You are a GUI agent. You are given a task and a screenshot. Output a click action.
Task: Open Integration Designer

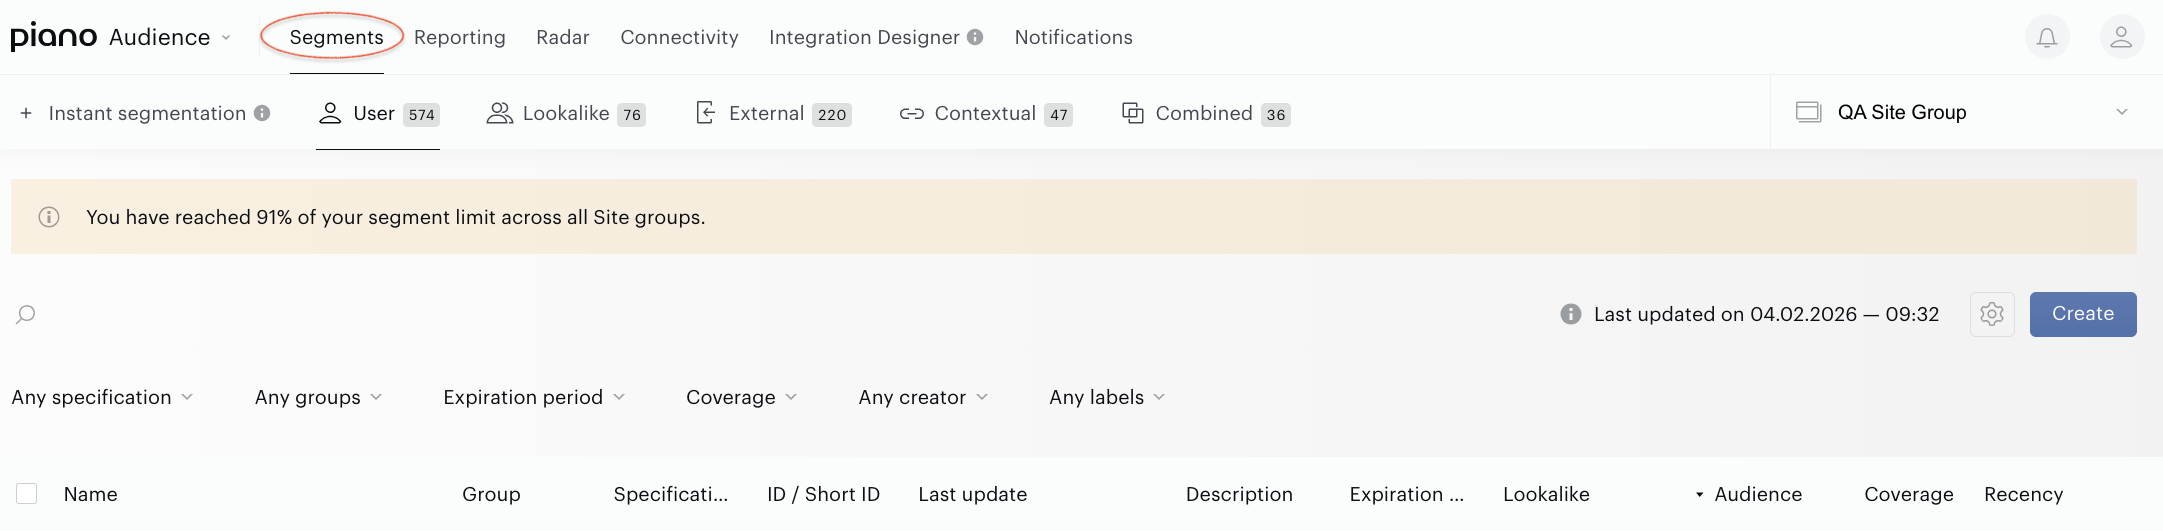point(864,37)
